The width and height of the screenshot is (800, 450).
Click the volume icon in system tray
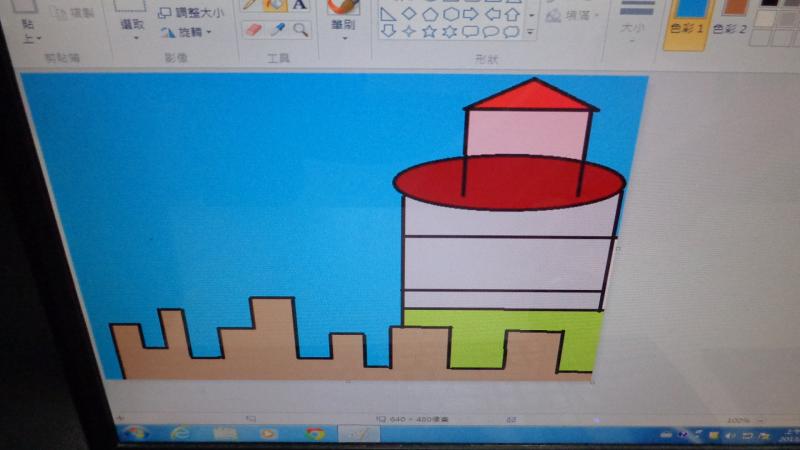coord(731,436)
